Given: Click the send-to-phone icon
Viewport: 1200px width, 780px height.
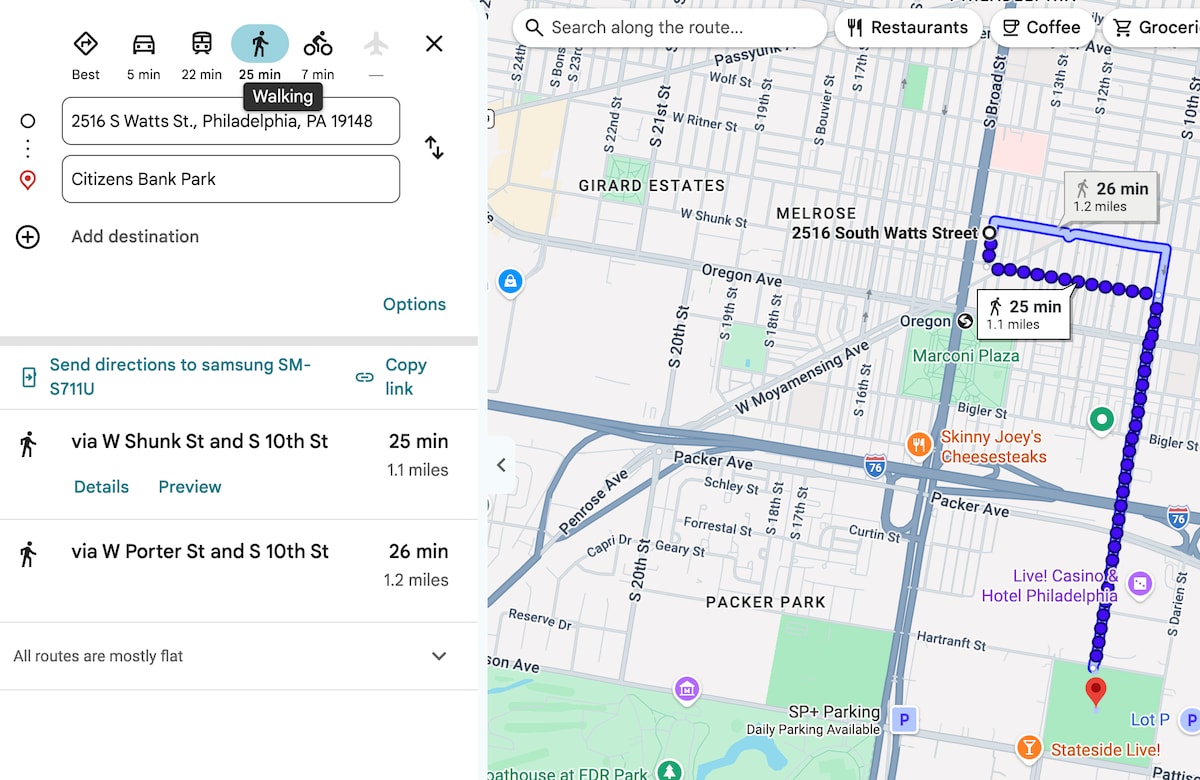Looking at the screenshot, I should [29, 377].
